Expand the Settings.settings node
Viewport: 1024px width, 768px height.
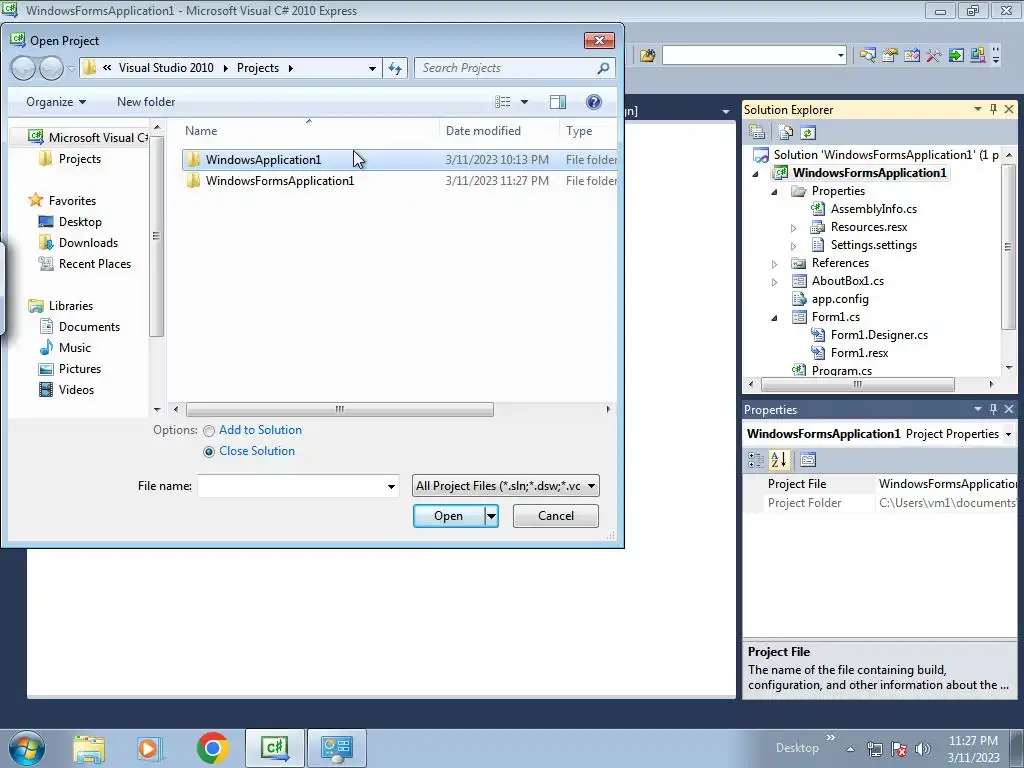point(793,246)
